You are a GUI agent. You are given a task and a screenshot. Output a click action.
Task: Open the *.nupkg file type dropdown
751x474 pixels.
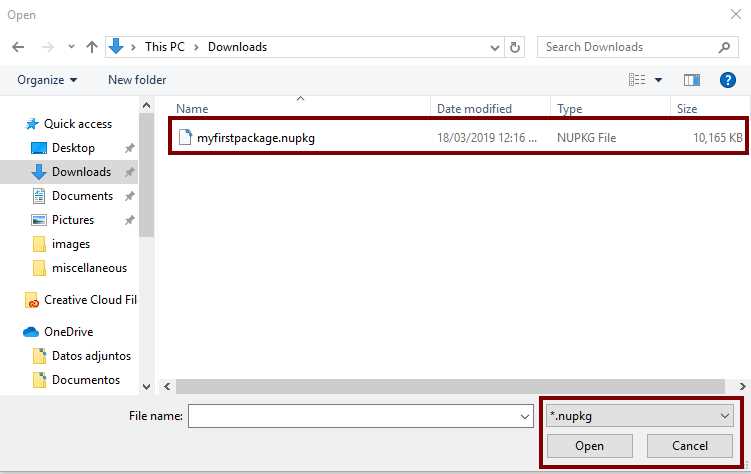640,416
